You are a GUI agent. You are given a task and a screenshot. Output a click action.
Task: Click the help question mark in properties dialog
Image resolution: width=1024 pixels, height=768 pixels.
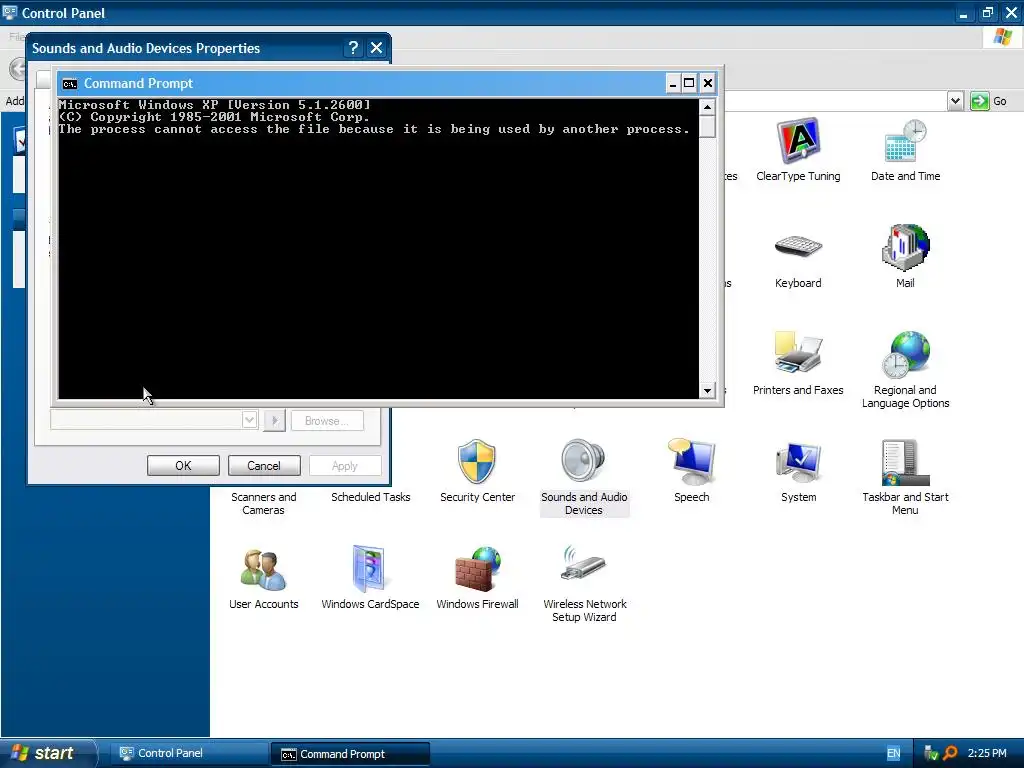point(353,48)
